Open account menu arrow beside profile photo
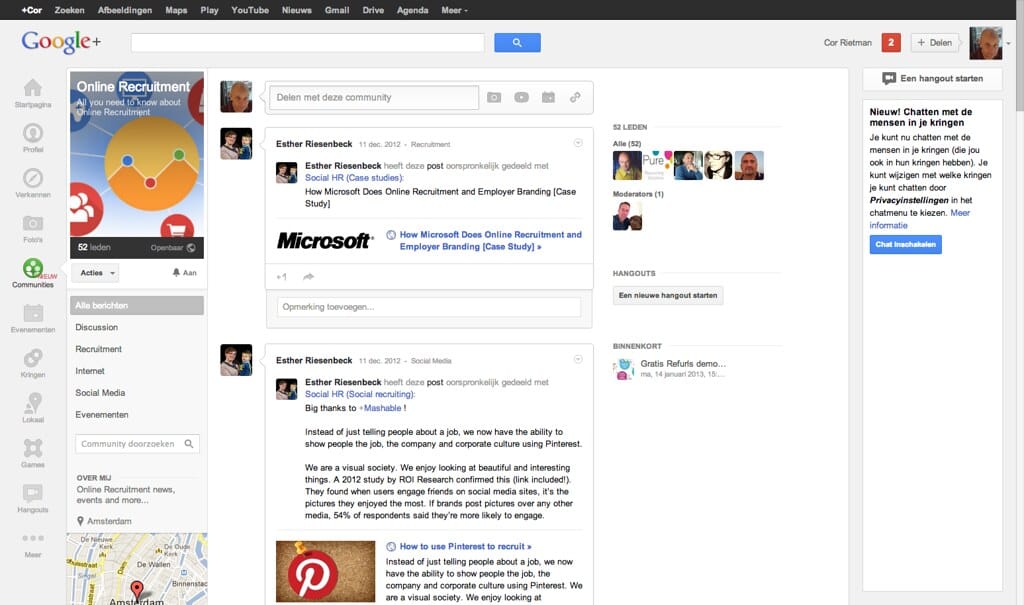1024x605 pixels. pos(1008,43)
